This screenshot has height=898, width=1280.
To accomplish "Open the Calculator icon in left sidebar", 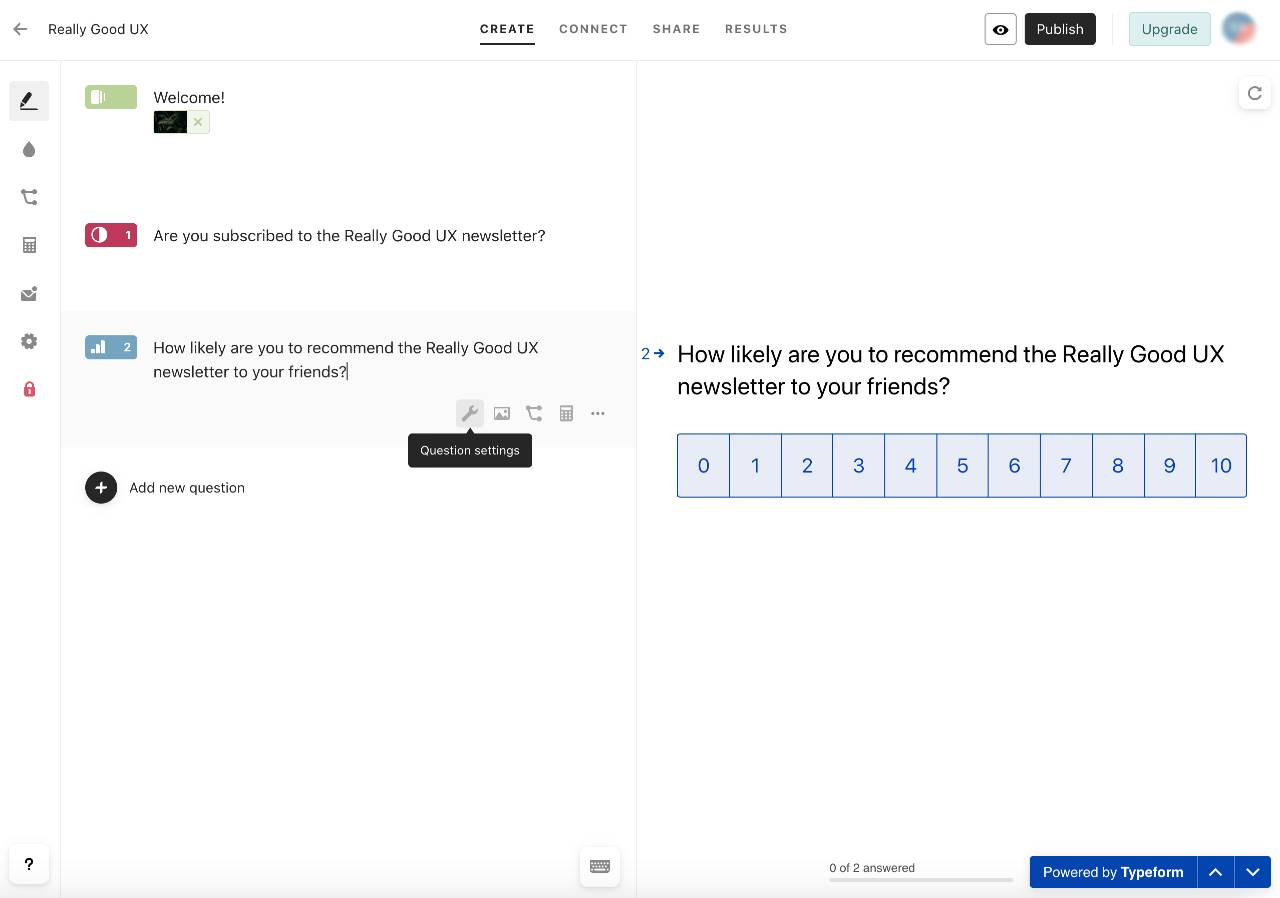I will (29, 245).
